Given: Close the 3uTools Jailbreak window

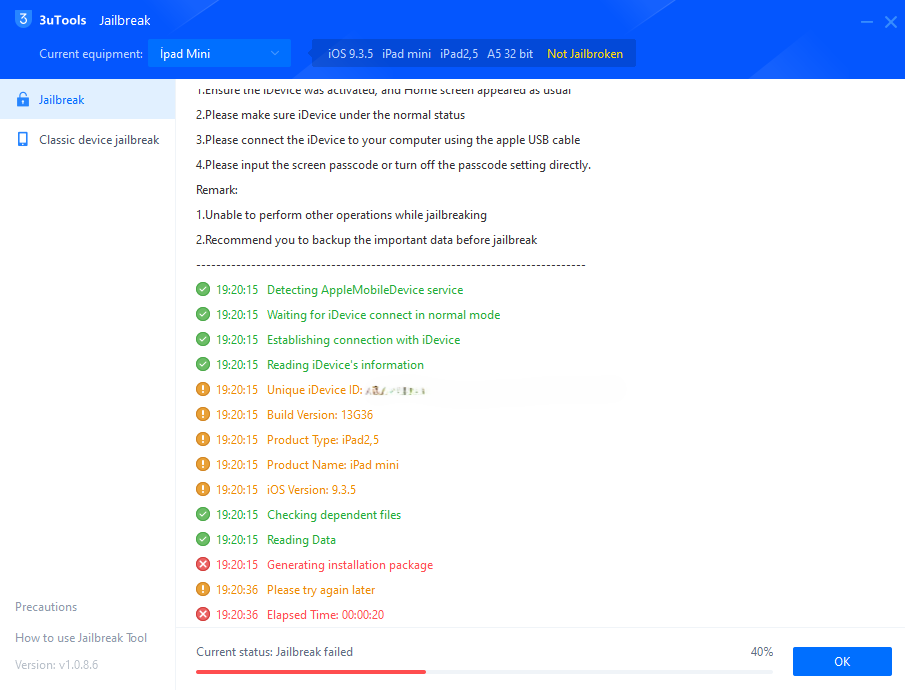Looking at the screenshot, I should click(x=891, y=22).
